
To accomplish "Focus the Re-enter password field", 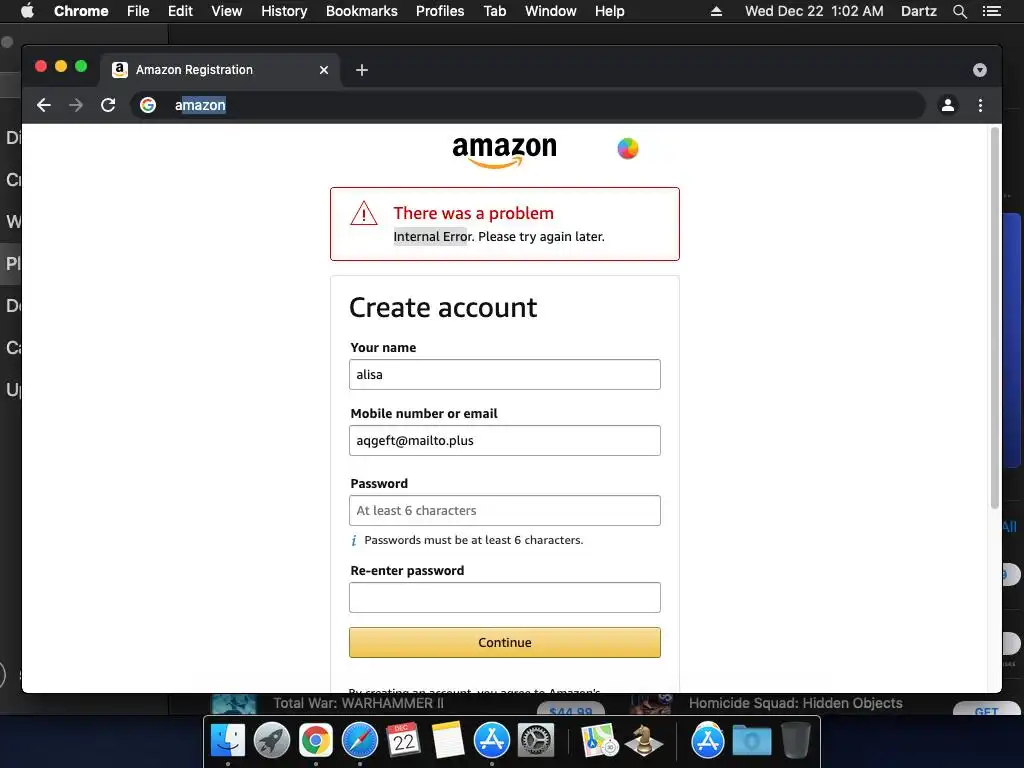I will click(x=505, y=597).
